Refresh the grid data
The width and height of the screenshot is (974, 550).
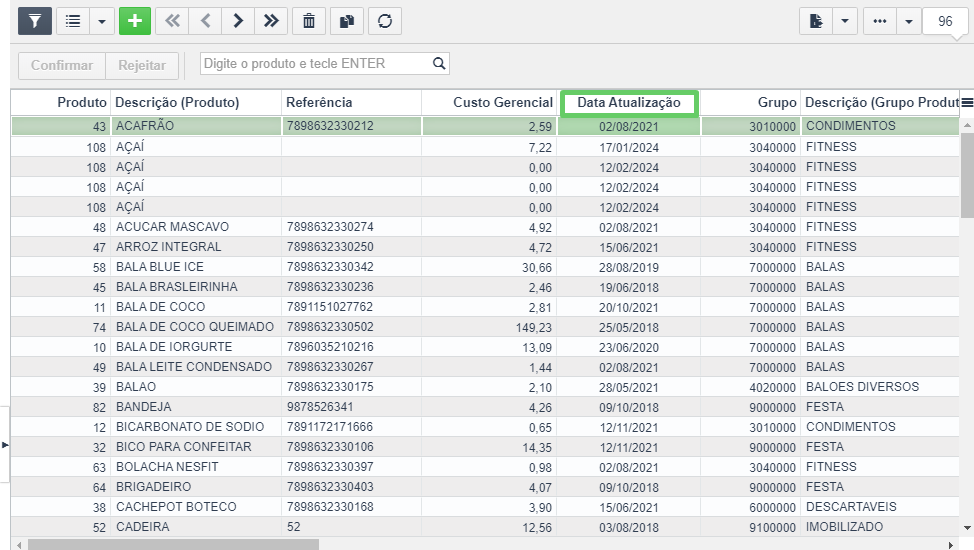385,21
